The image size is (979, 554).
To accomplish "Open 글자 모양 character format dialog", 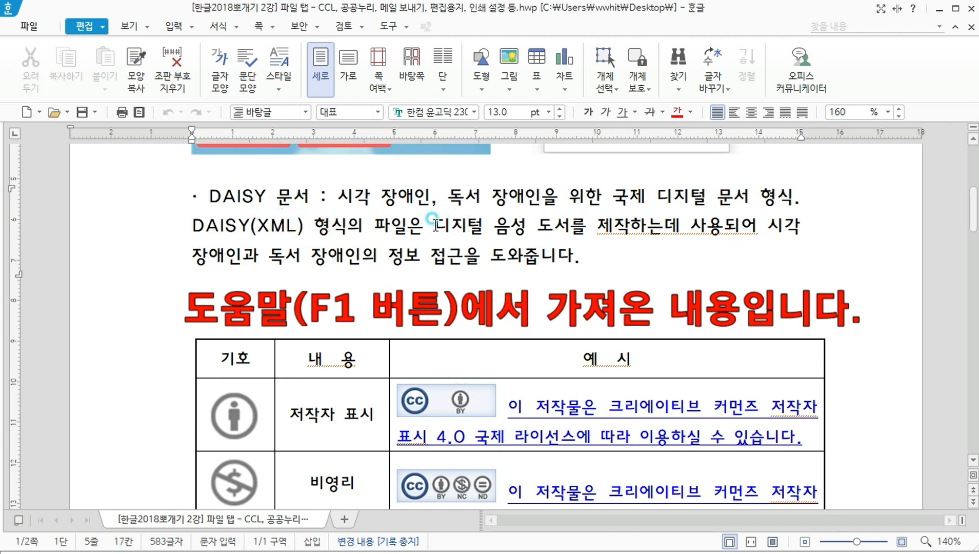I will pos(220,69).
